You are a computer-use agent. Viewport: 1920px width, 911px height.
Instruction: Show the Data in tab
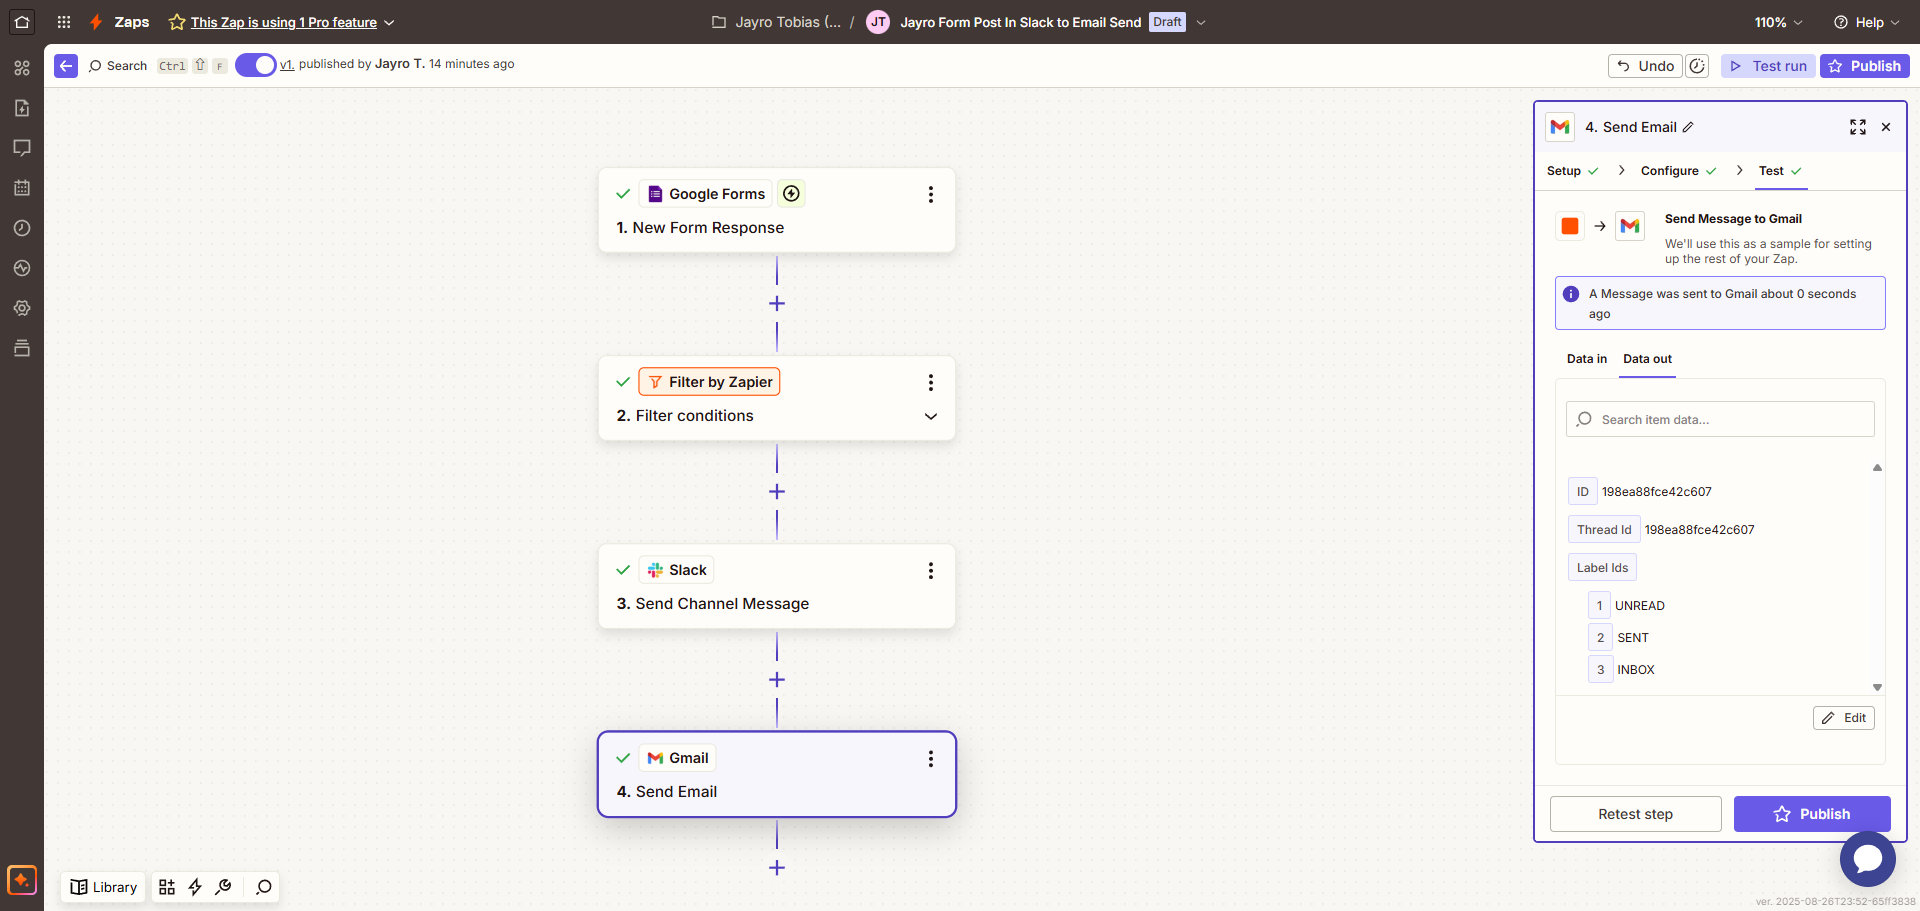(1587, 359)
